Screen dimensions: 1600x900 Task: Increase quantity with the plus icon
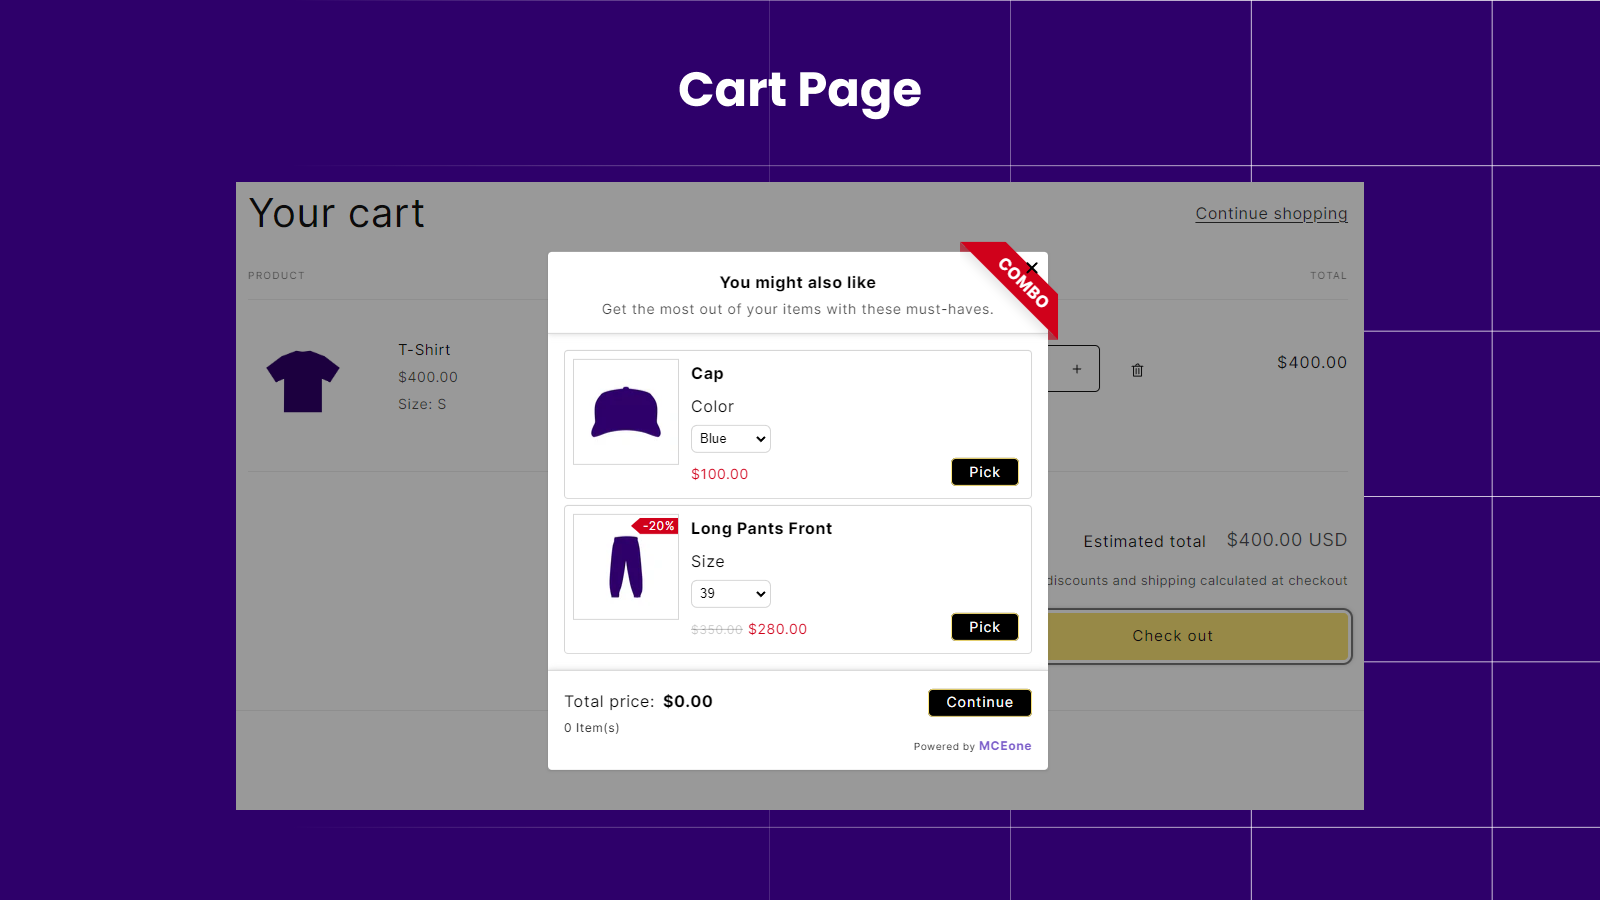[x=1076, y=368]
